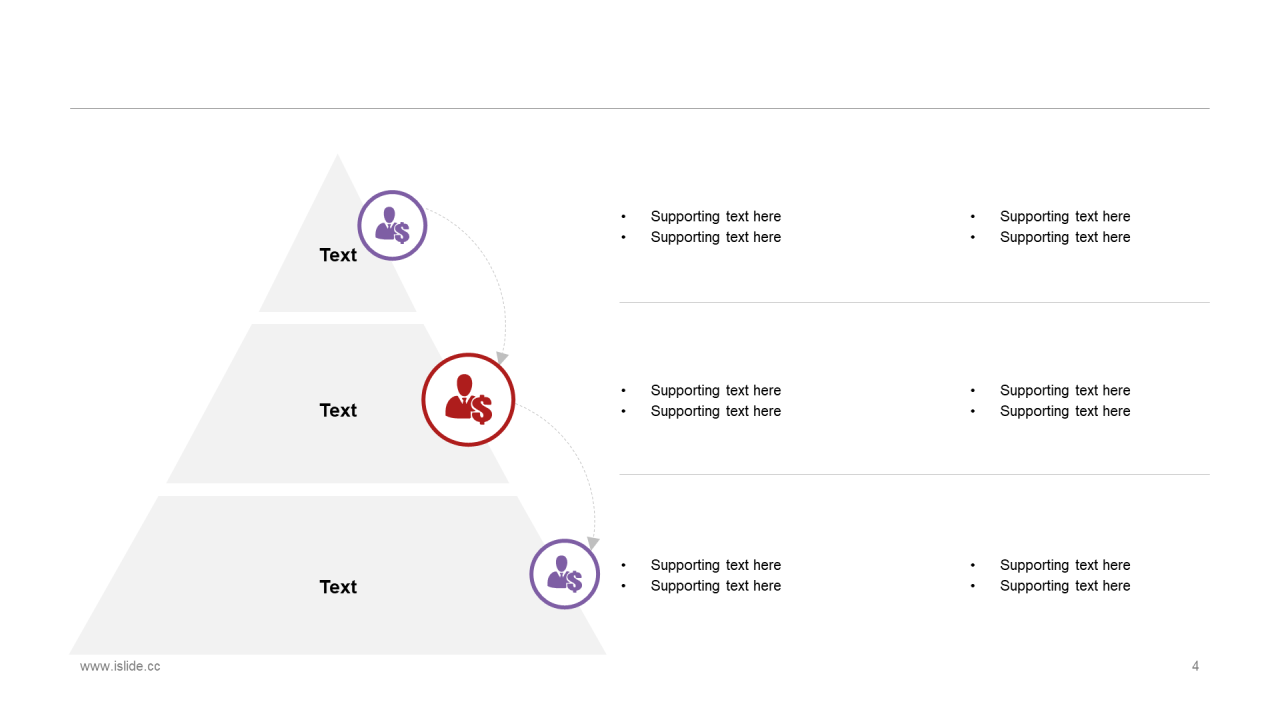Click the top purple businessman dollar icon
Image resolution: width=1280 pixels, height=720 pixels.
tap(392, 226)
